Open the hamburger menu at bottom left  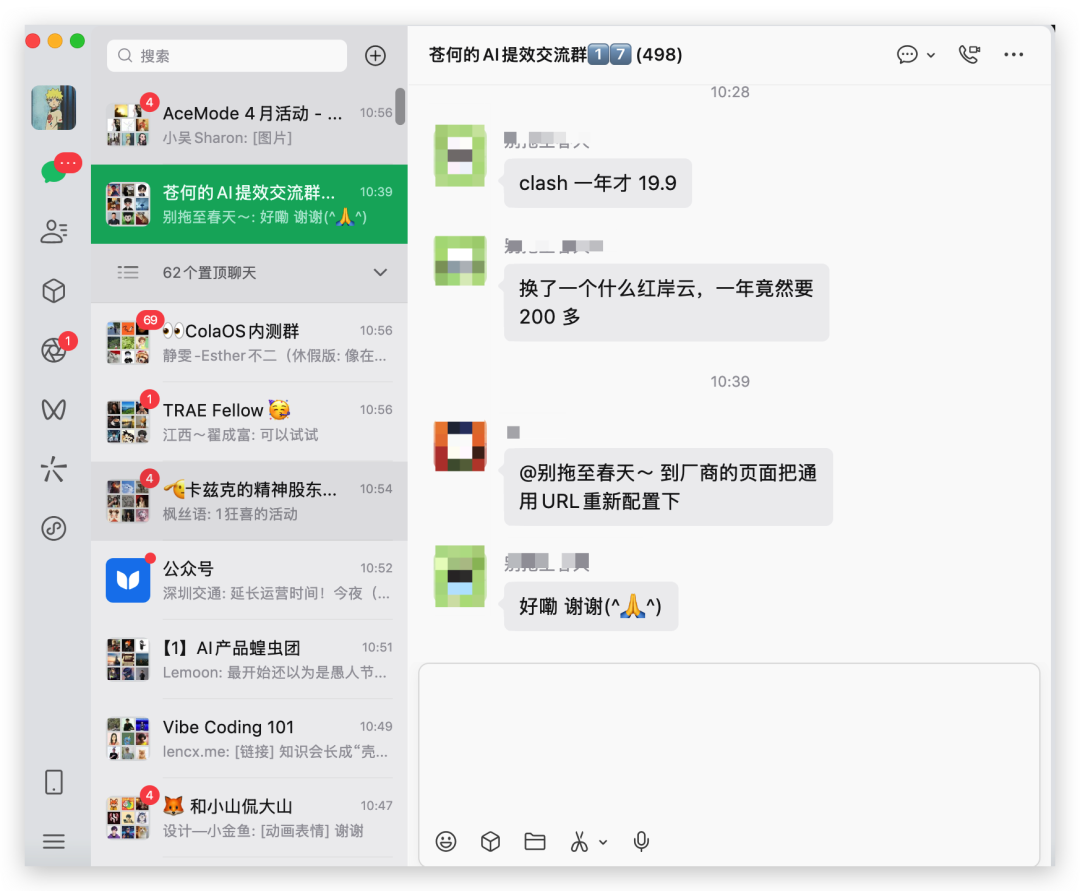pyautogui.click(x=54, y=843)
